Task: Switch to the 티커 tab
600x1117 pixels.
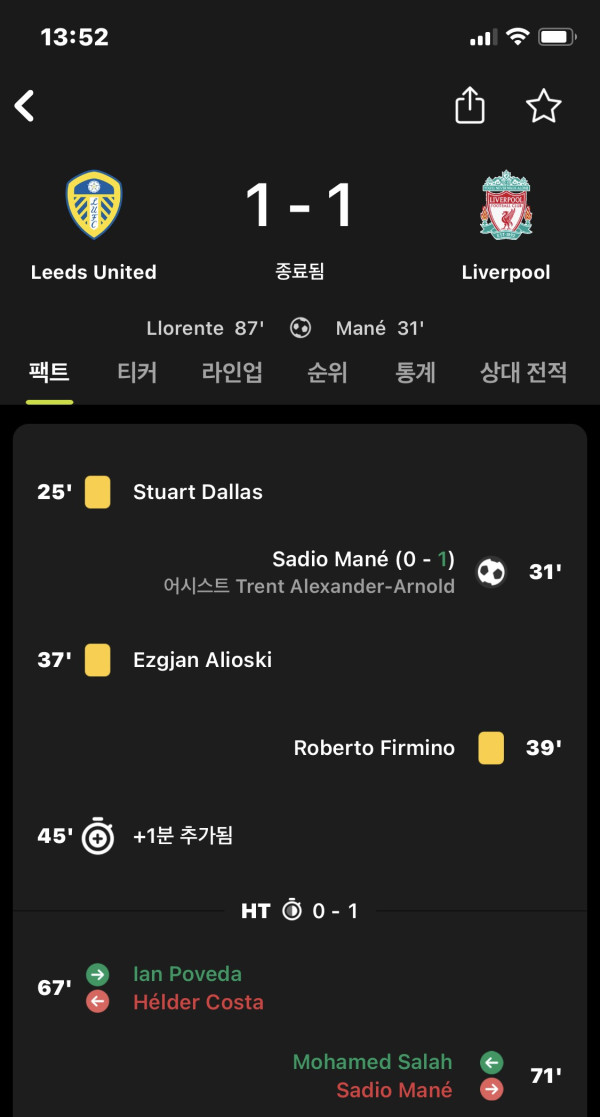Action: (137, 372)
